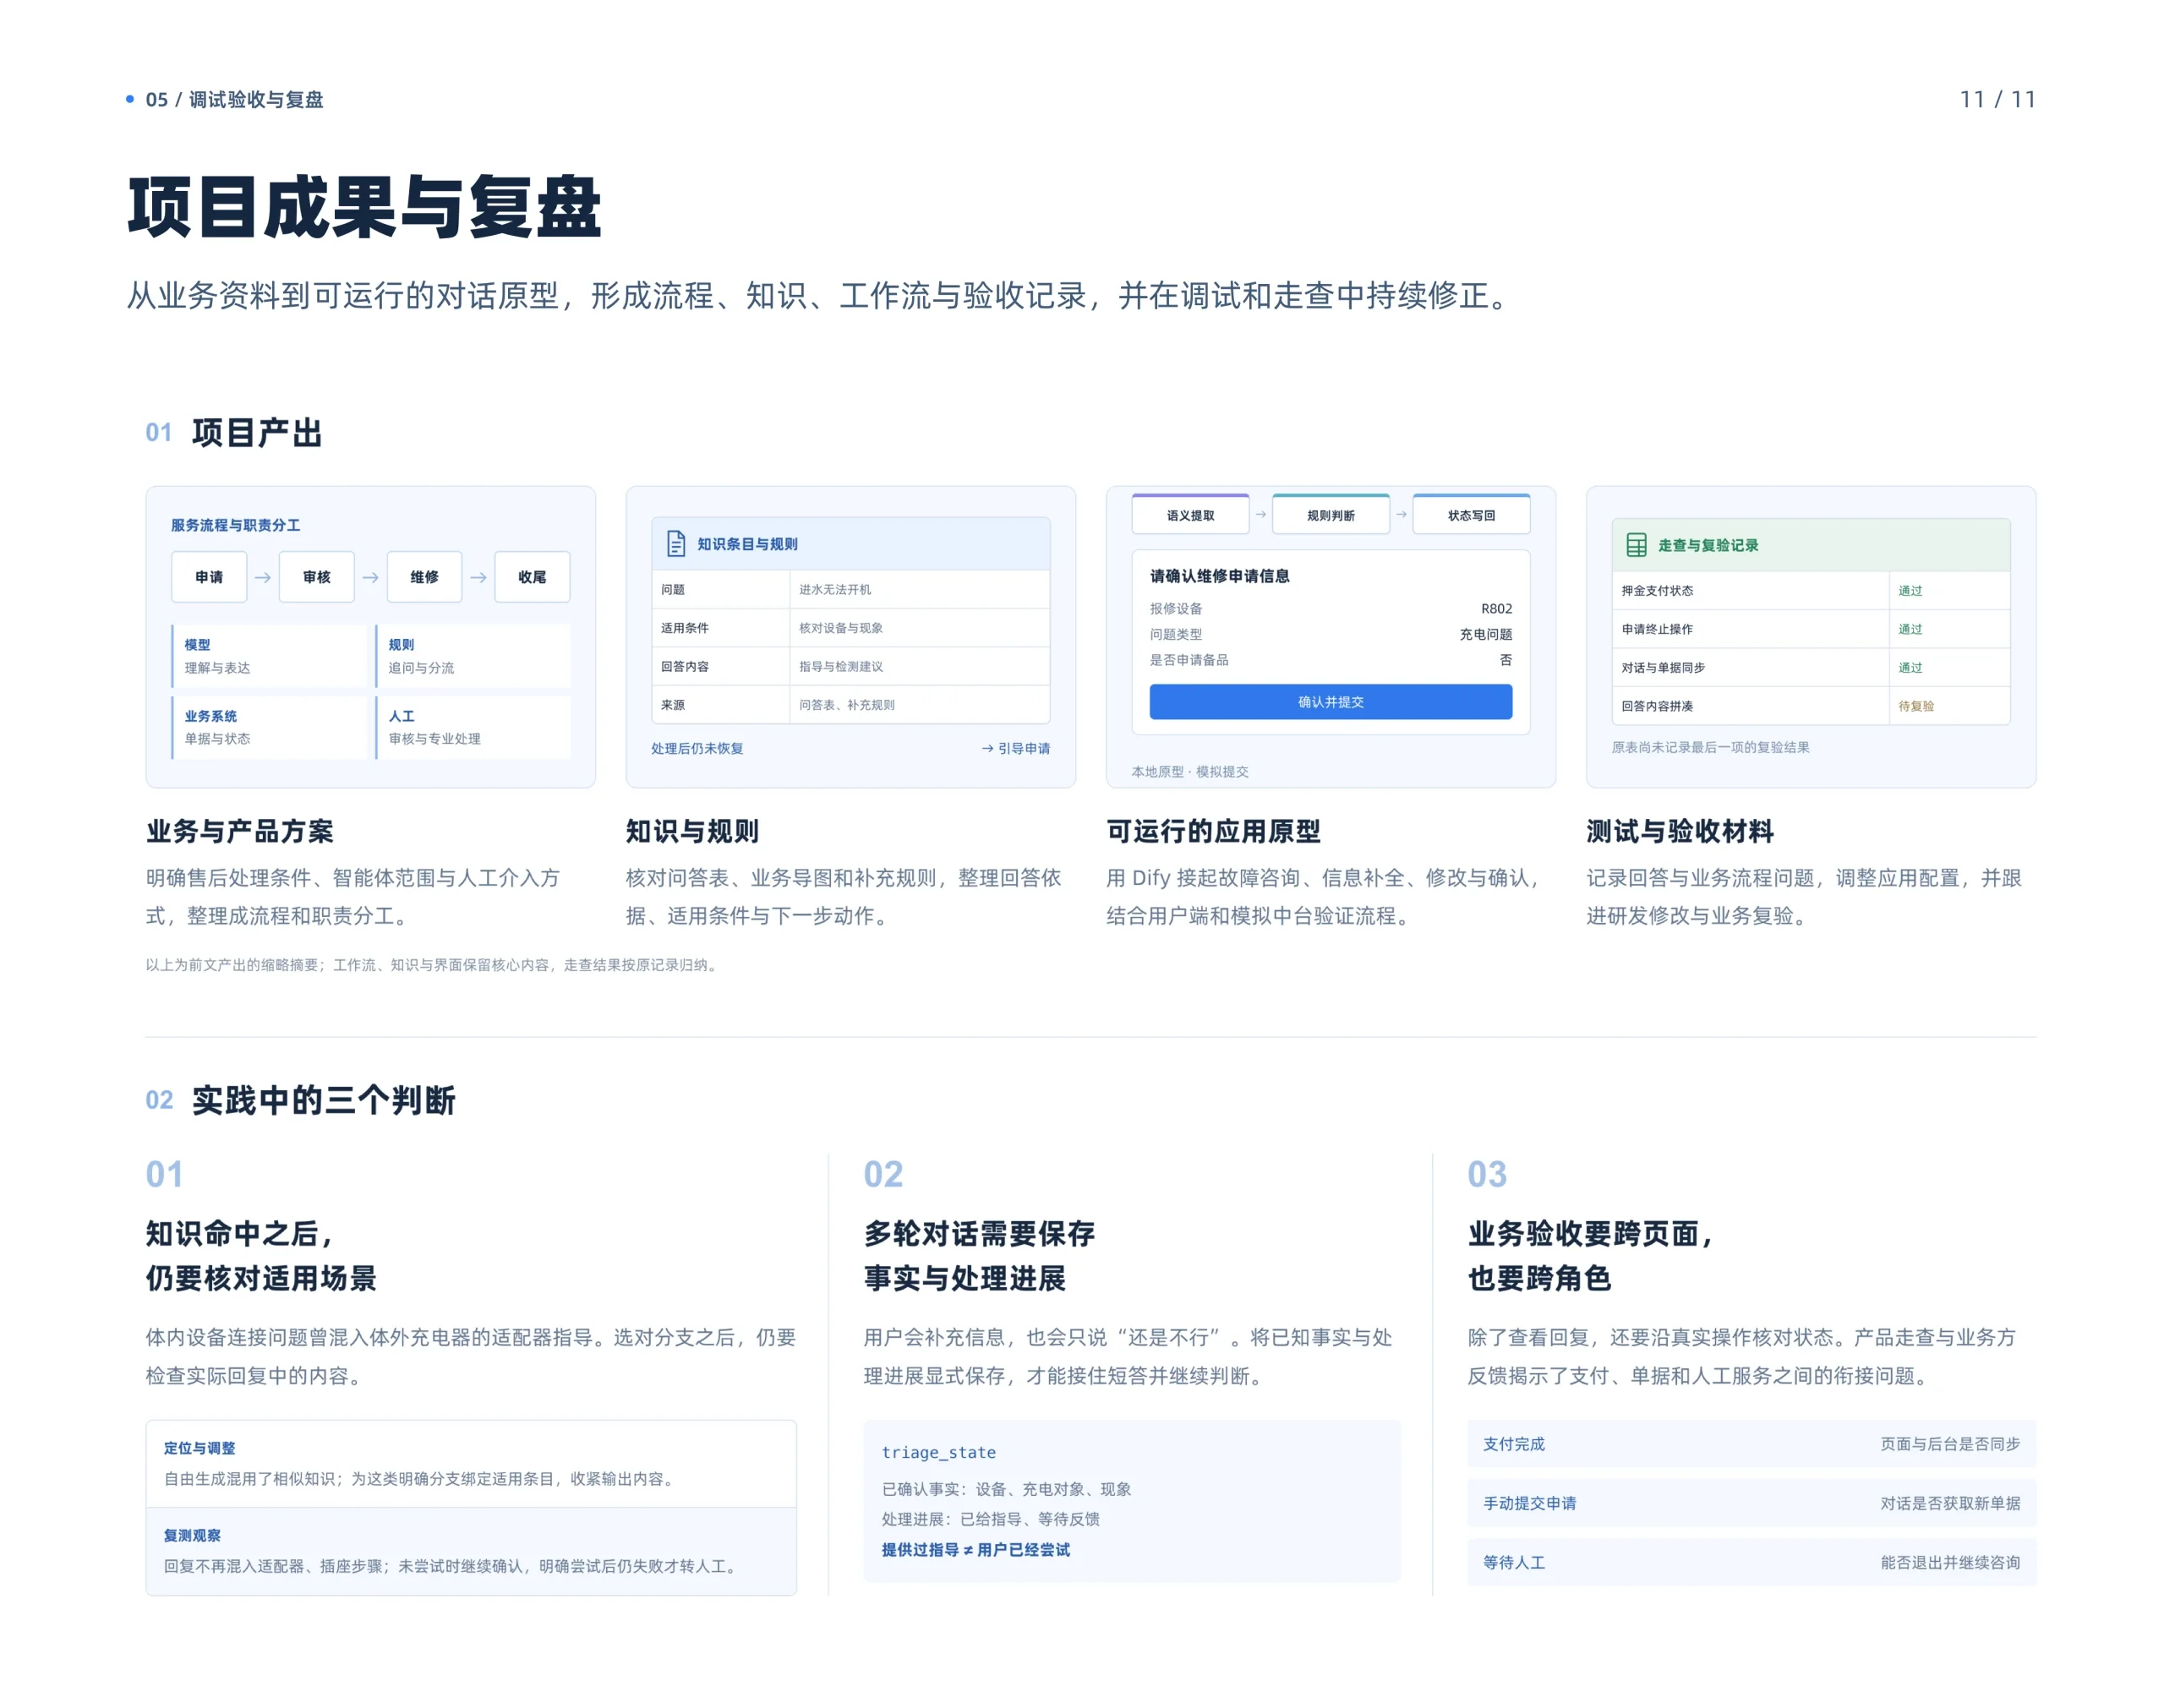The image size is (2164, 1708).
Task: Click the 提供过指导 ≠ 用户已经尝试 line
Action: coord(975,1549)
